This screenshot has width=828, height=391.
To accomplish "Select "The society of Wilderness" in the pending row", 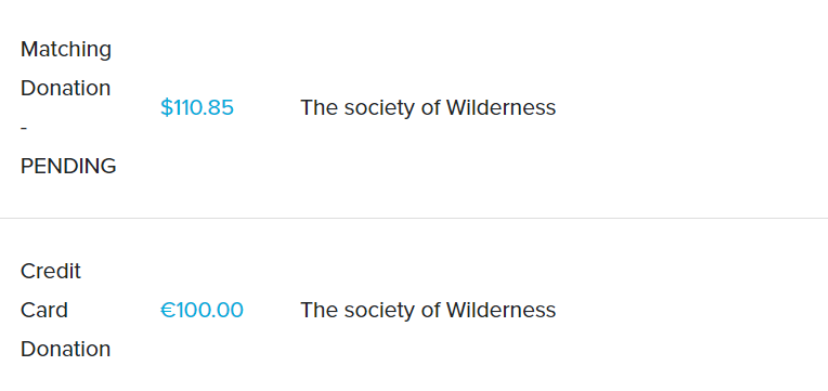I will pos(428,108).
